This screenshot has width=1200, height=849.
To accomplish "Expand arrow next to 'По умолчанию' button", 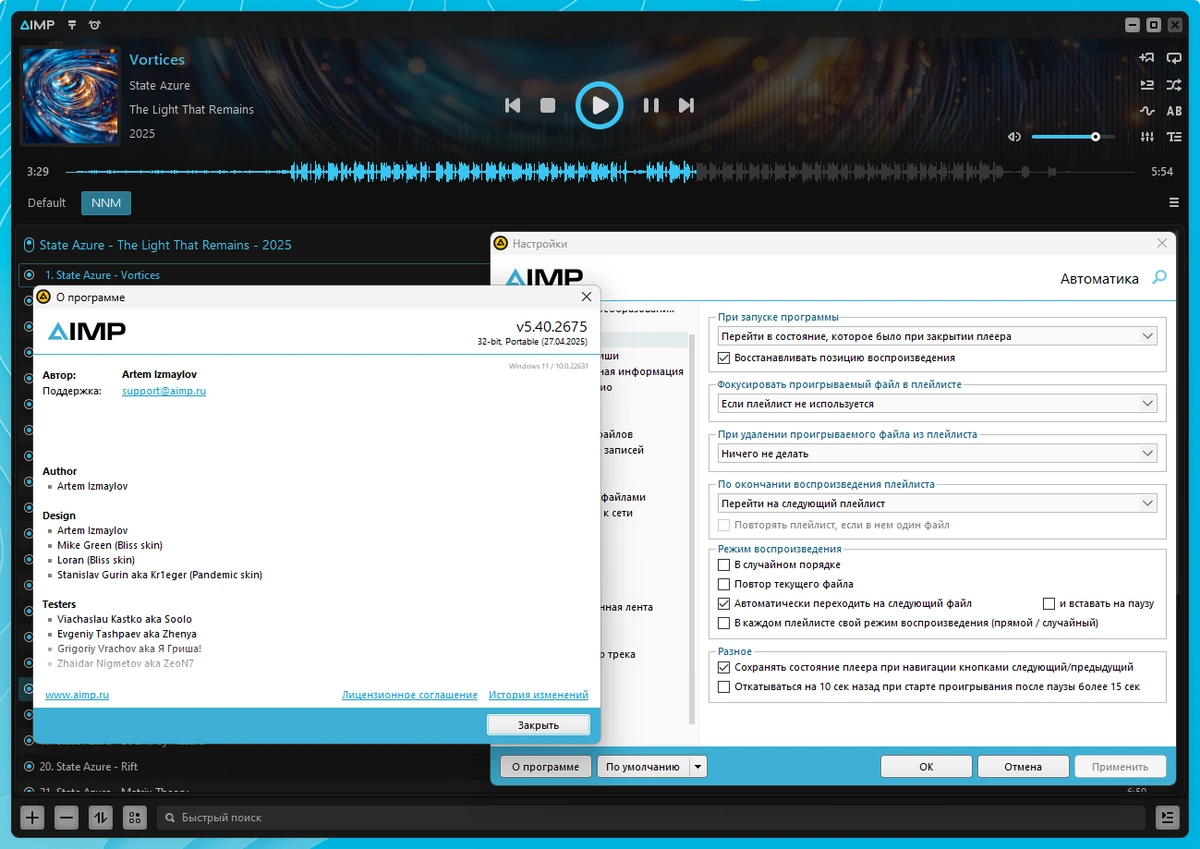I will pyautogui.click(x=699, y=767).
